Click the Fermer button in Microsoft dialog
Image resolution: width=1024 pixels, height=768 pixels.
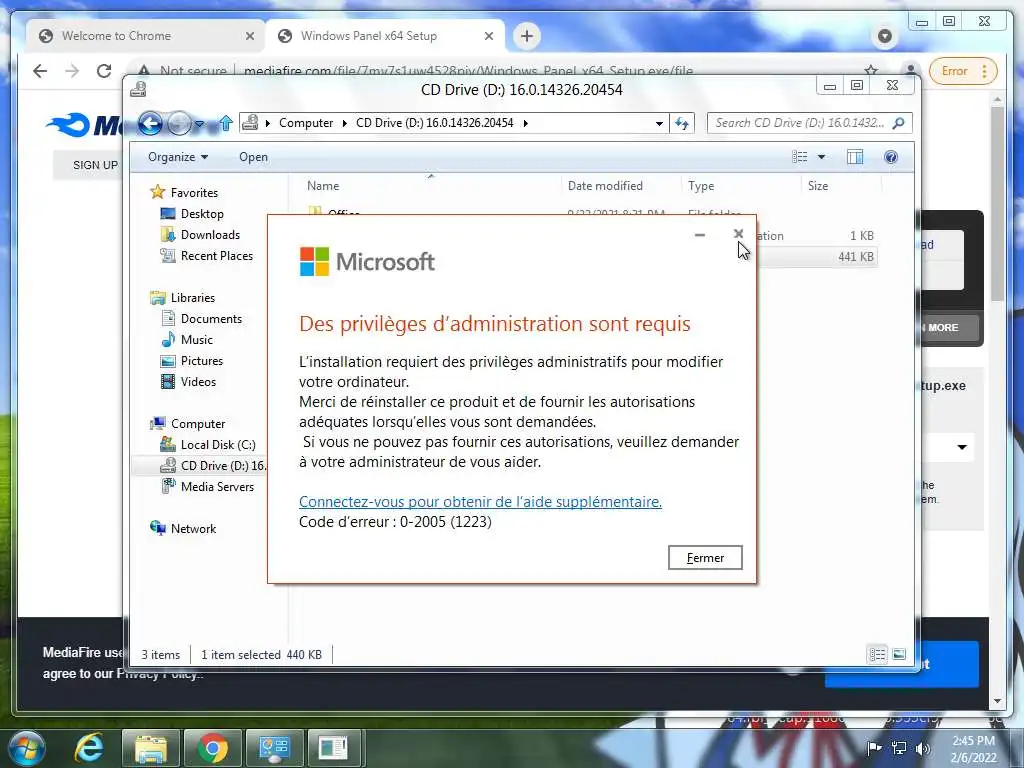pyautogui.click(x=705, y=558)
